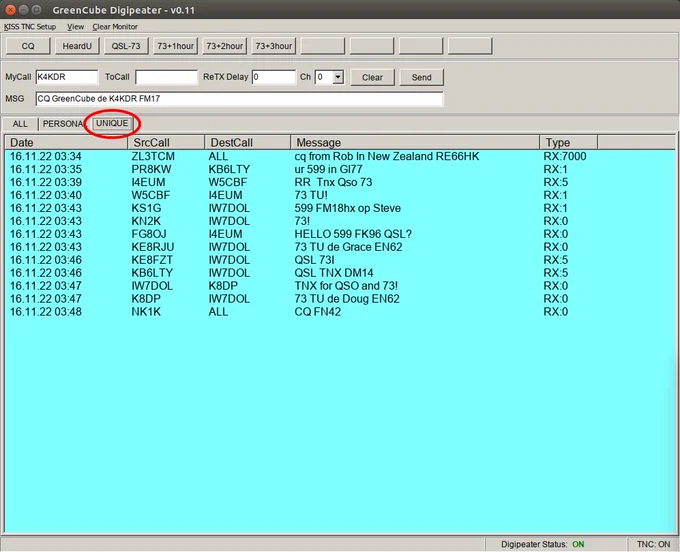Minimize the GreenCube Digipeater window

pos(24,10)
